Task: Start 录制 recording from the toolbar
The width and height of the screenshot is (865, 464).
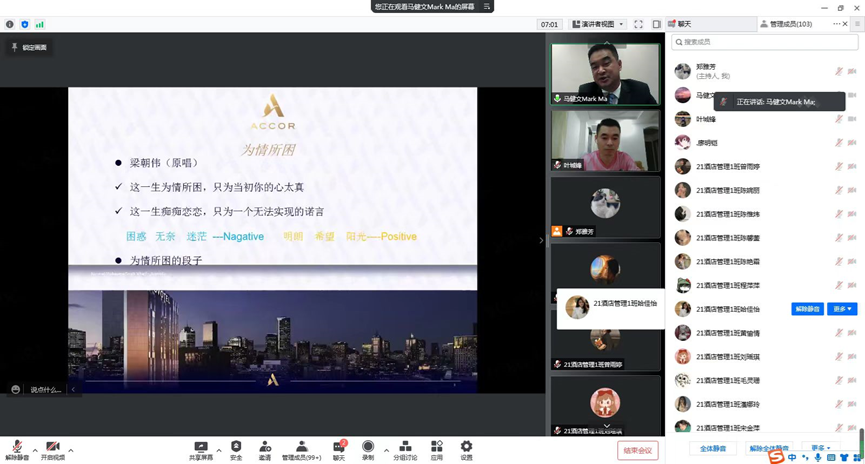Action: click(x=368, y=446)
